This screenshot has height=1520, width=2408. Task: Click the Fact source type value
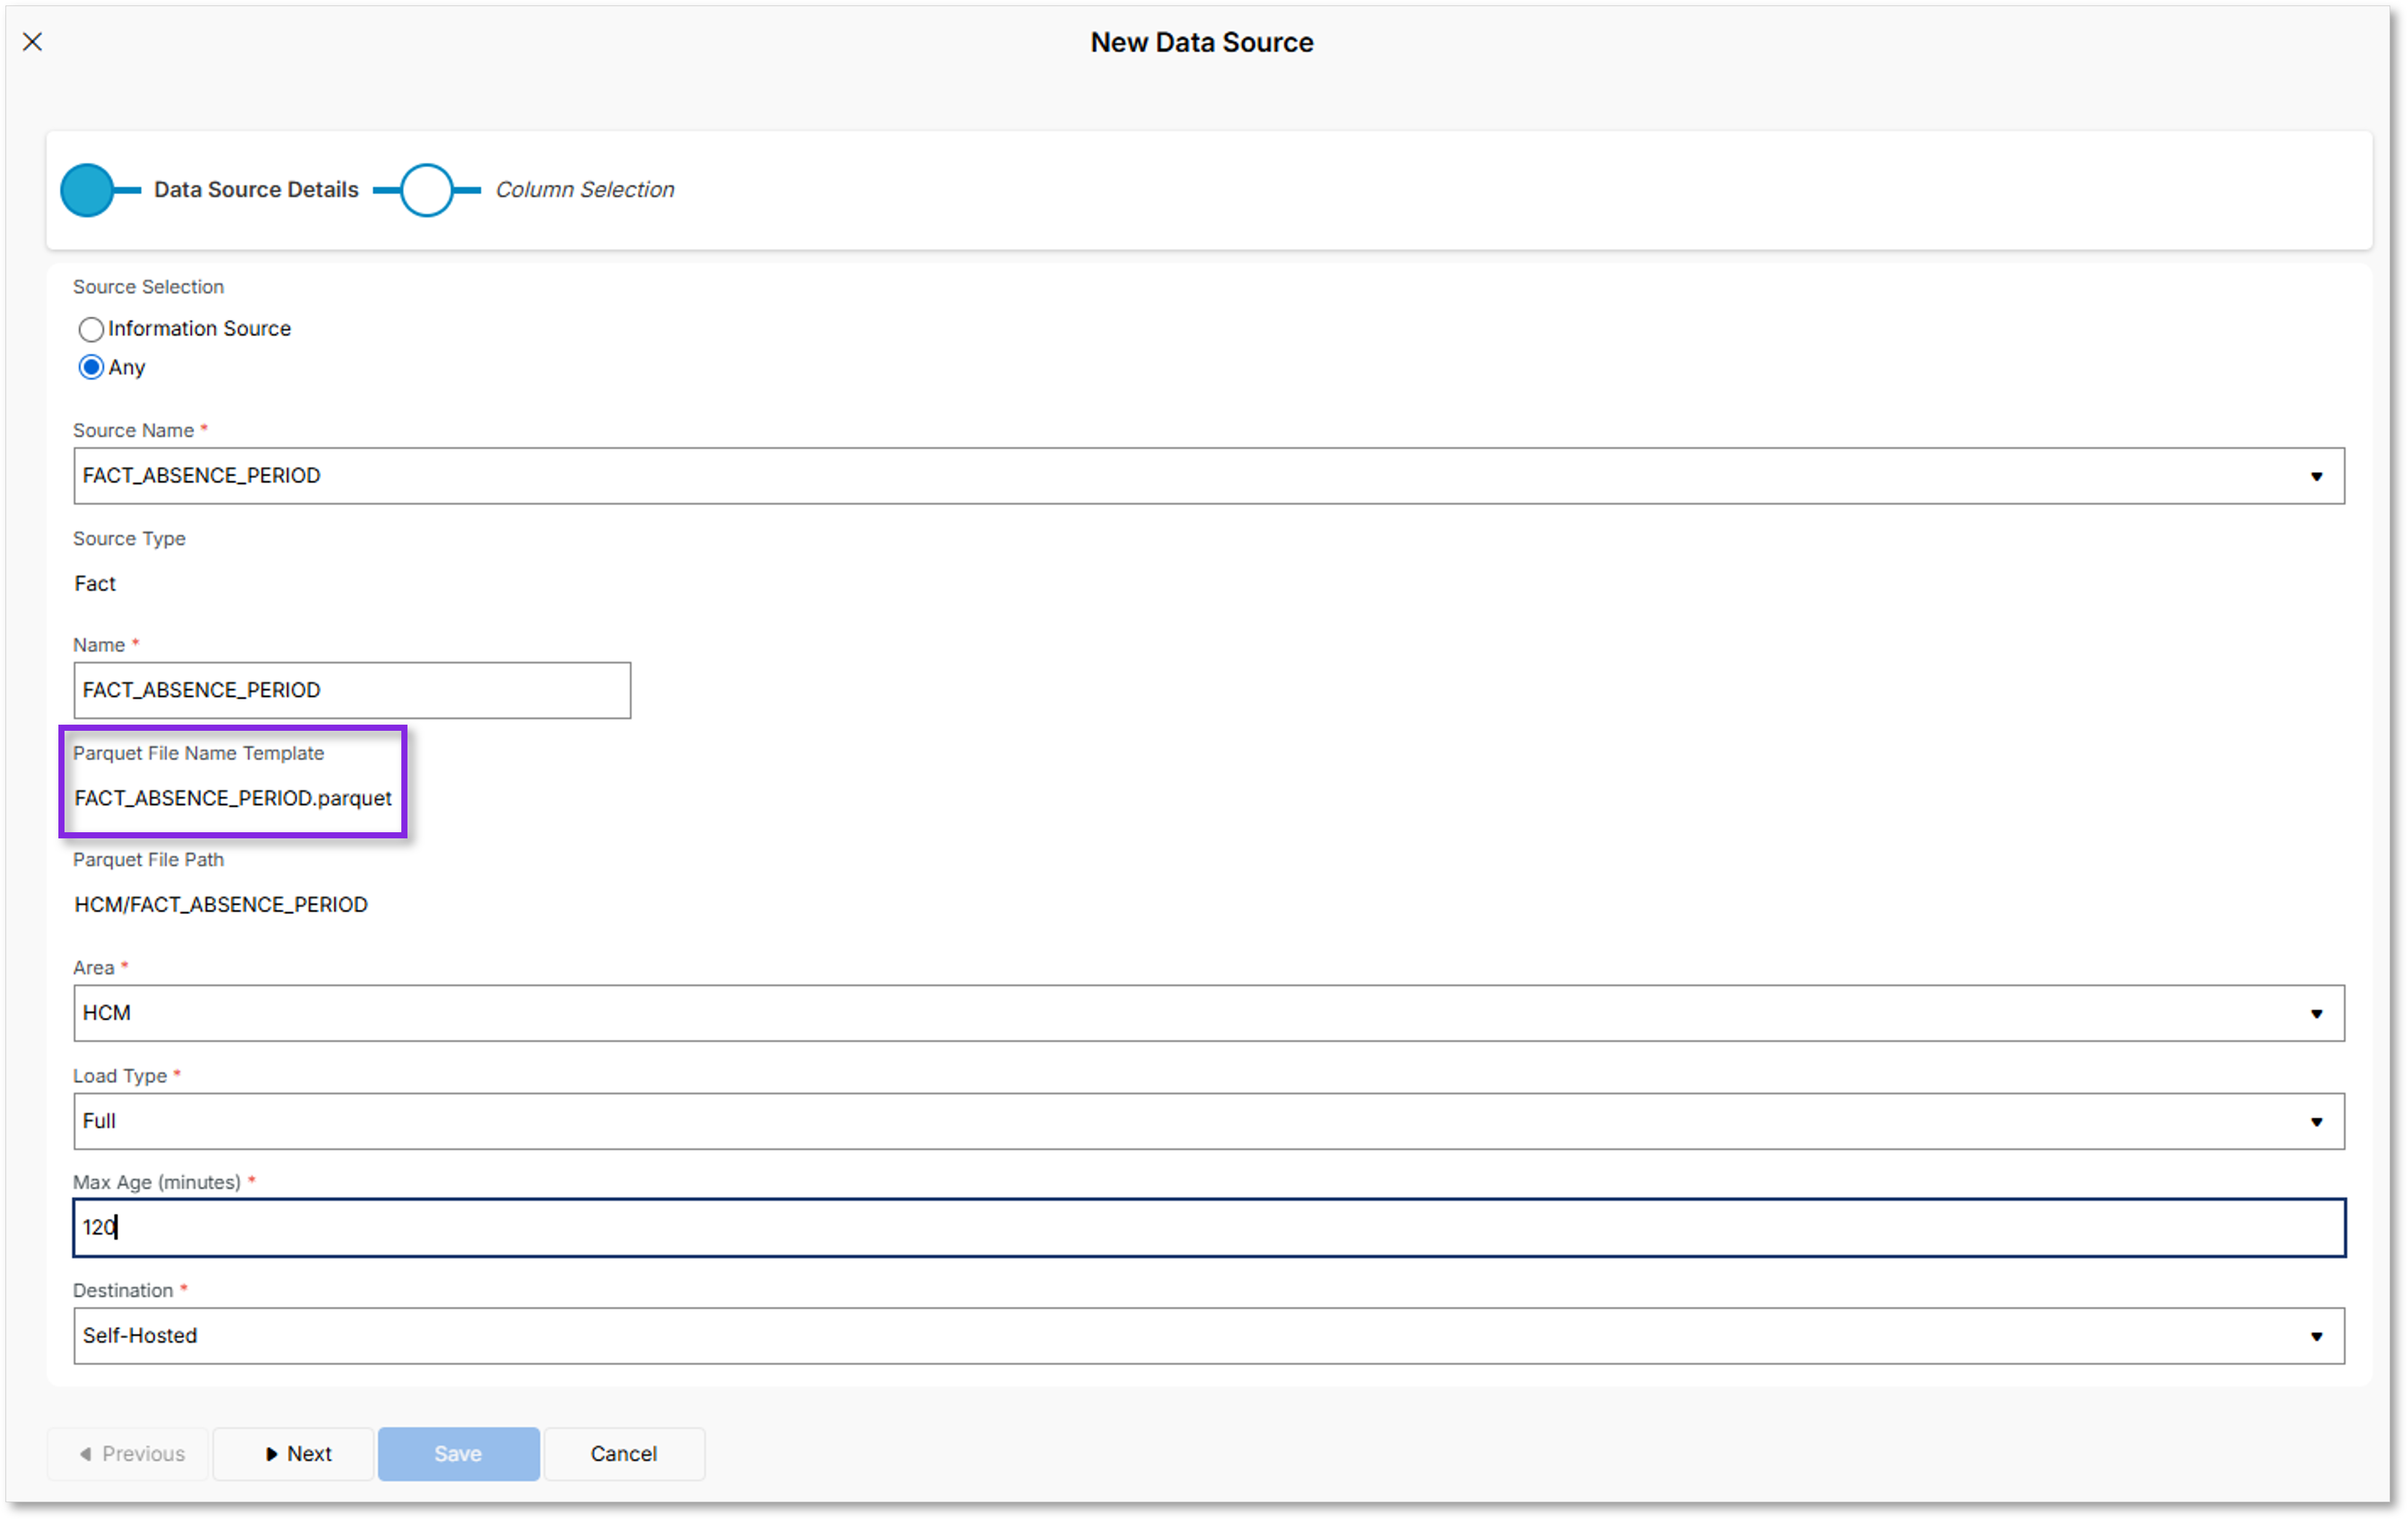[95, 584]
